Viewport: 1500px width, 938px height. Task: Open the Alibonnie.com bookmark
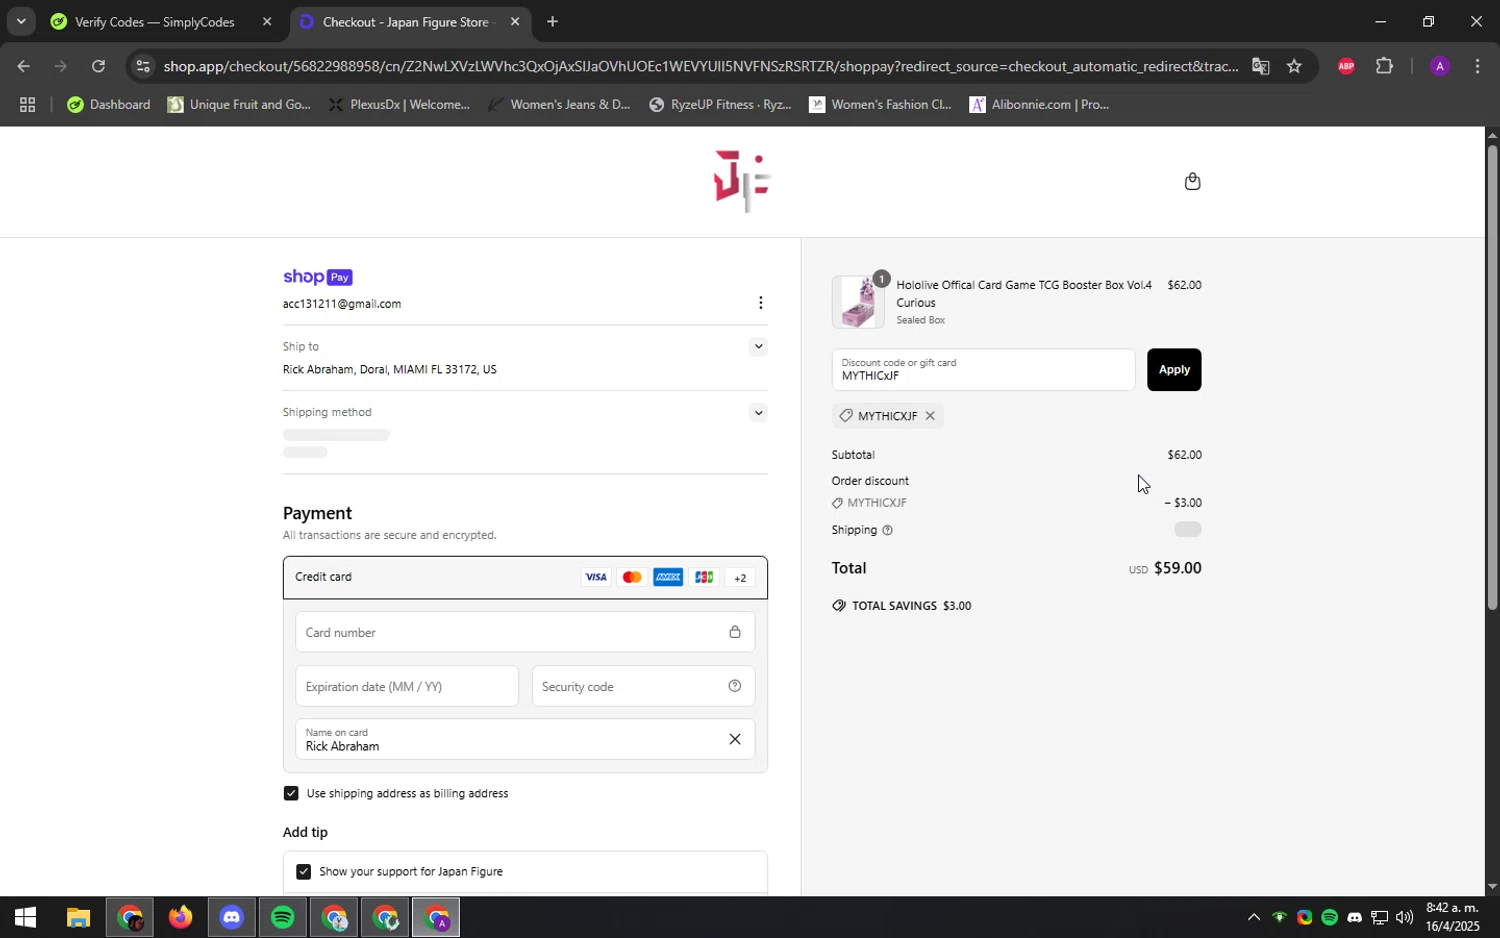tap(1040, 105)
